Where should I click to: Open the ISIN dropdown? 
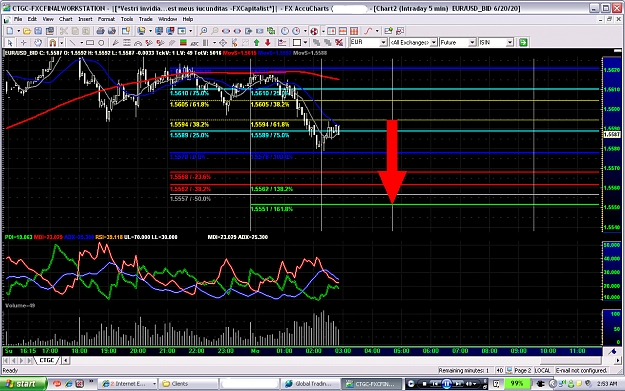pos(509,42)
